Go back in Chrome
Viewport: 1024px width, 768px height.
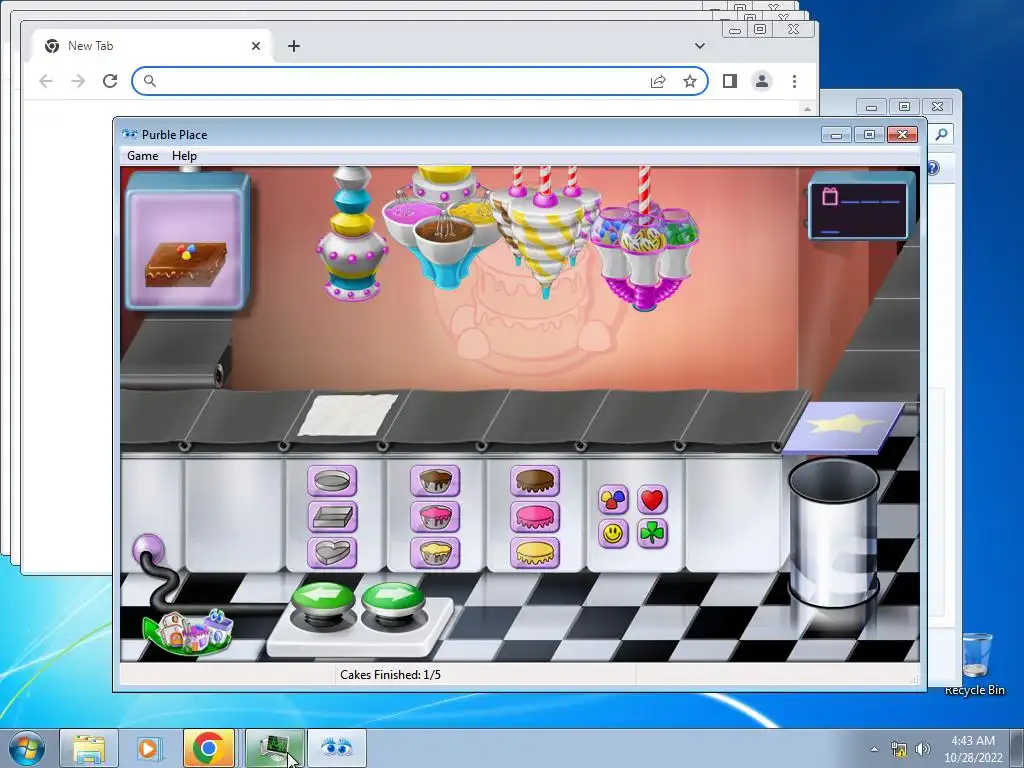tap(46, 81)
